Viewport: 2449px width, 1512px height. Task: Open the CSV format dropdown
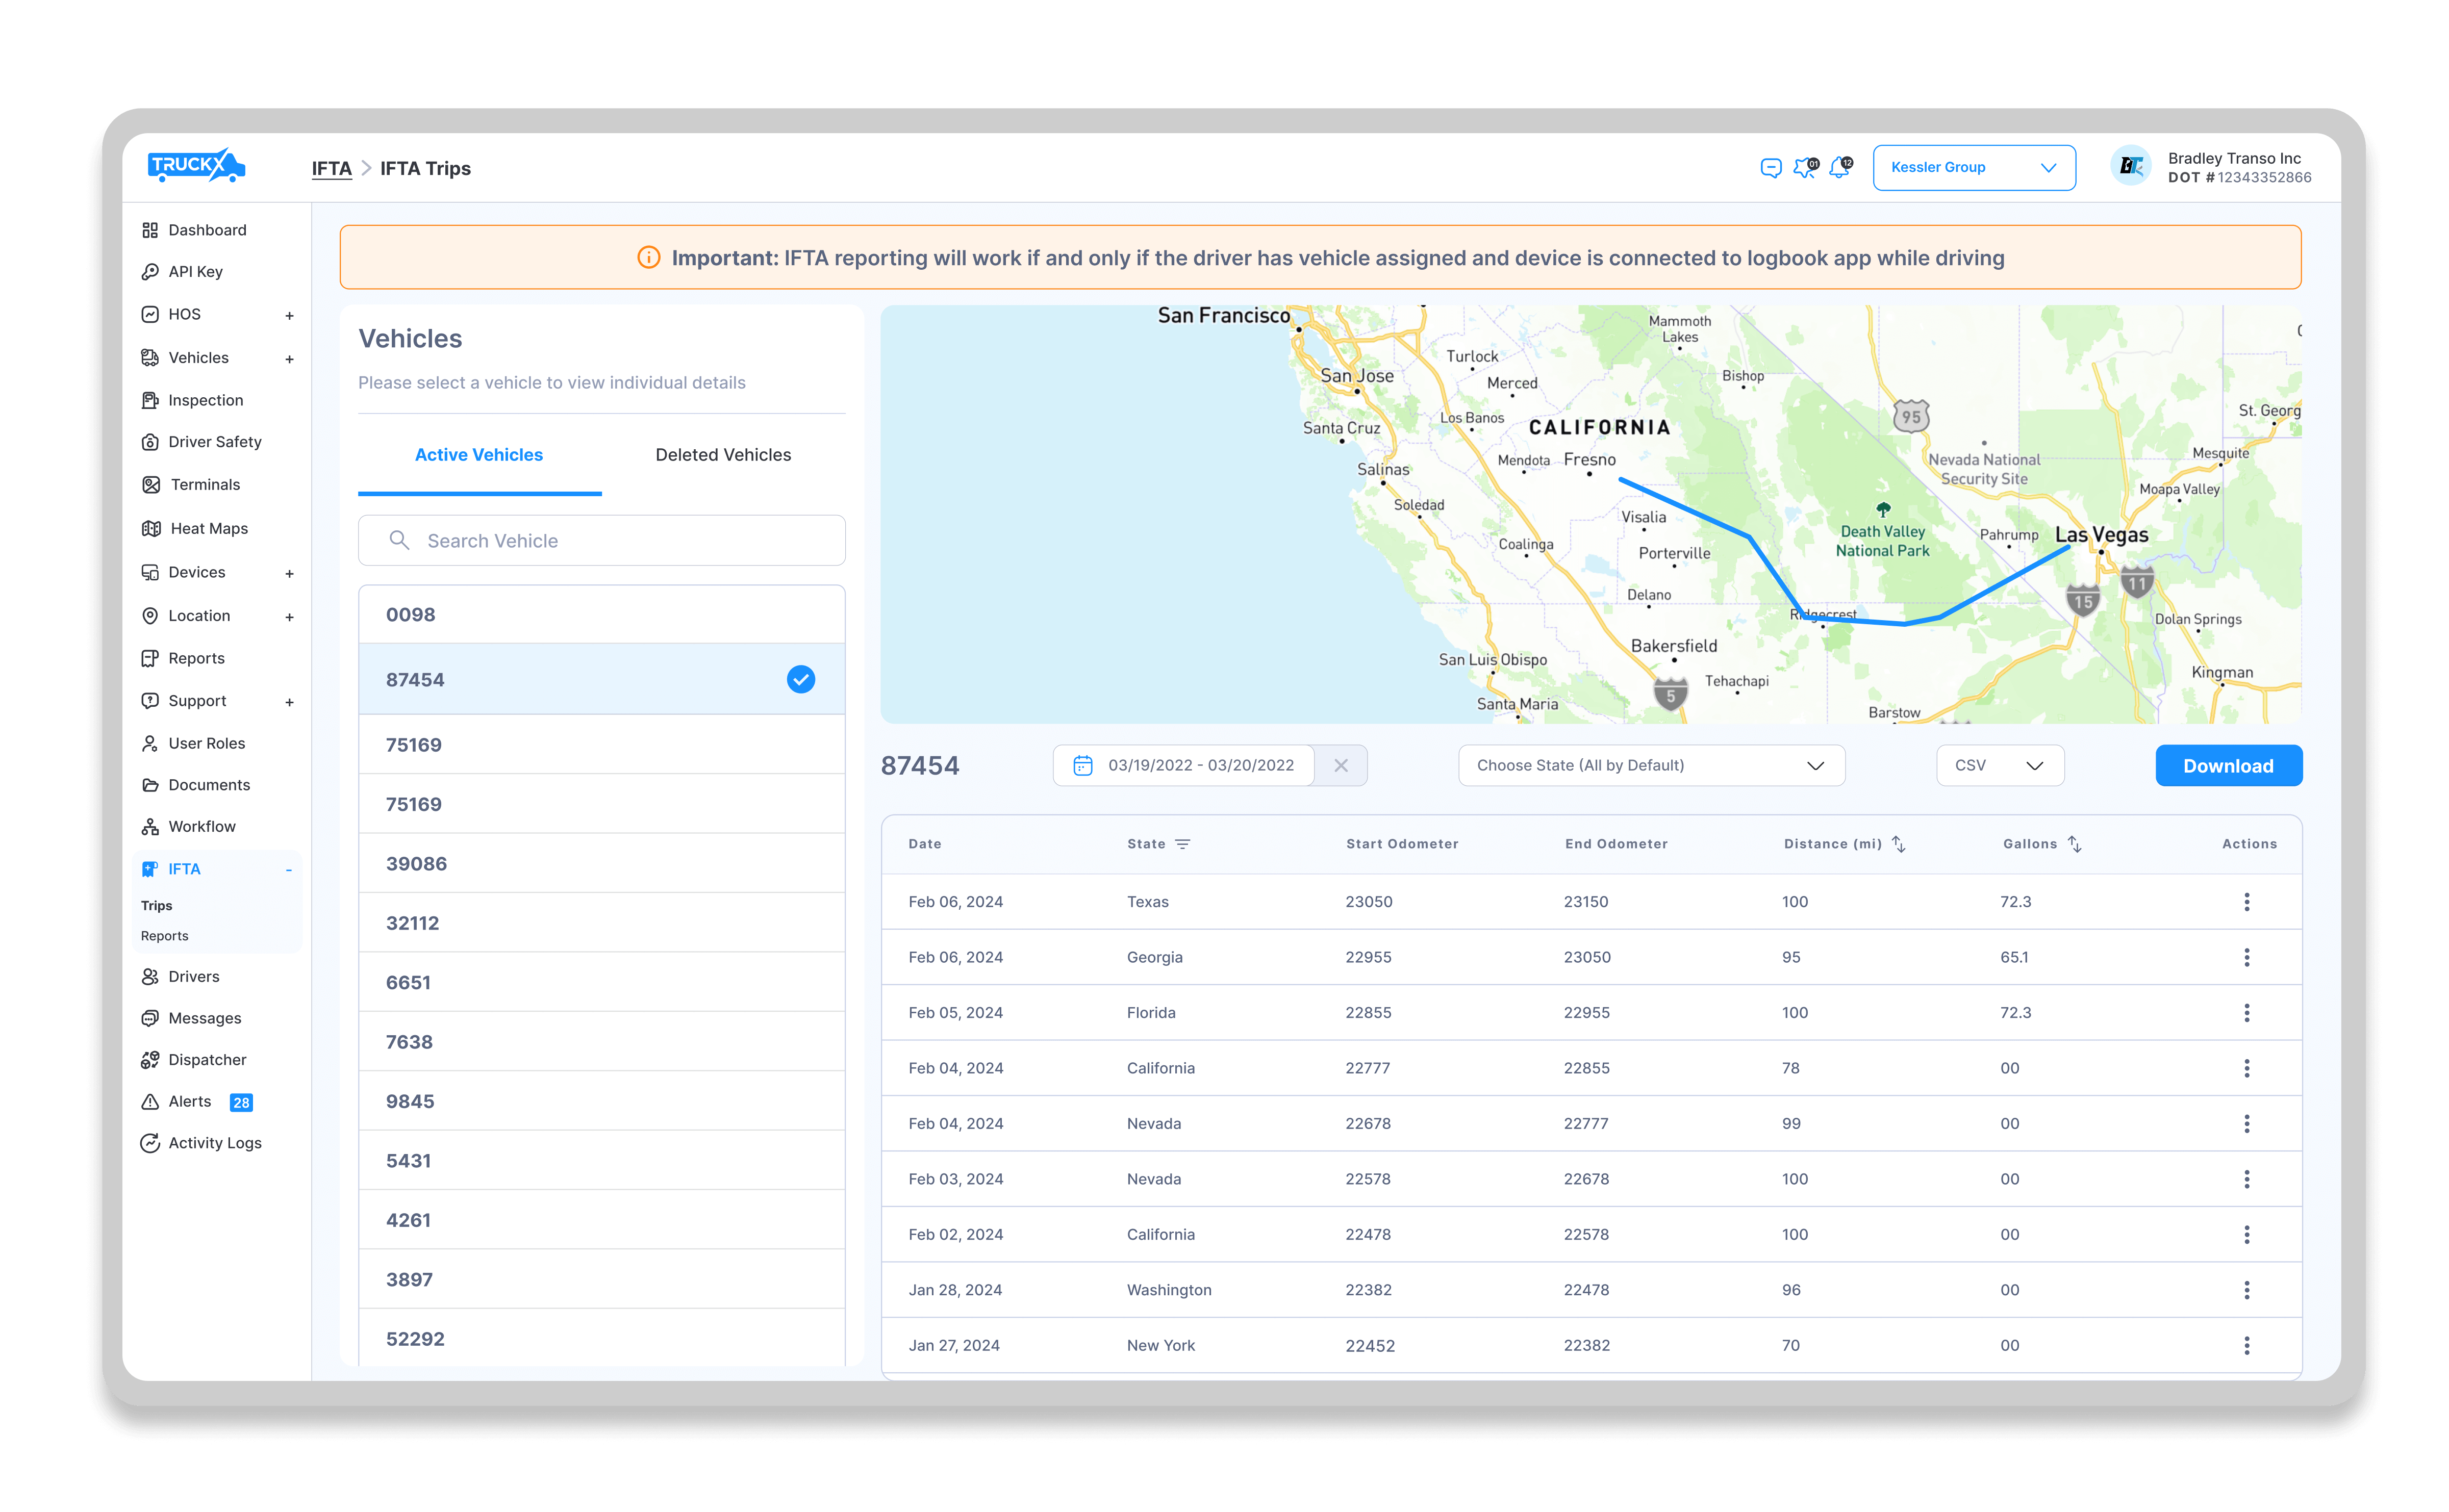pyautogui.click(x=1999, y=765)
